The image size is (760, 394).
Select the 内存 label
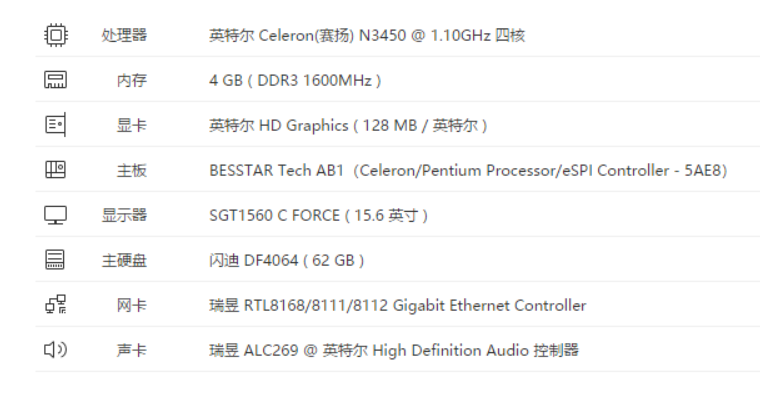(x=131, y=80)
